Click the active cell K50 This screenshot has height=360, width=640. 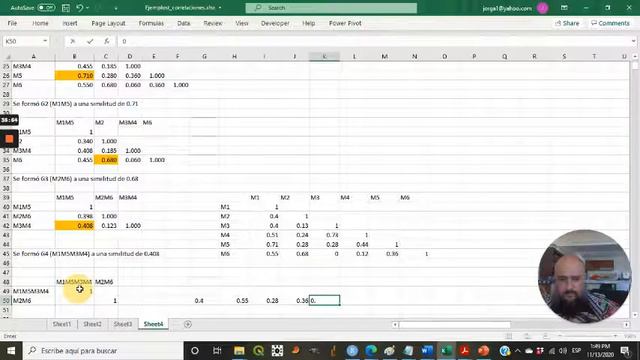[x=324, y=300]
